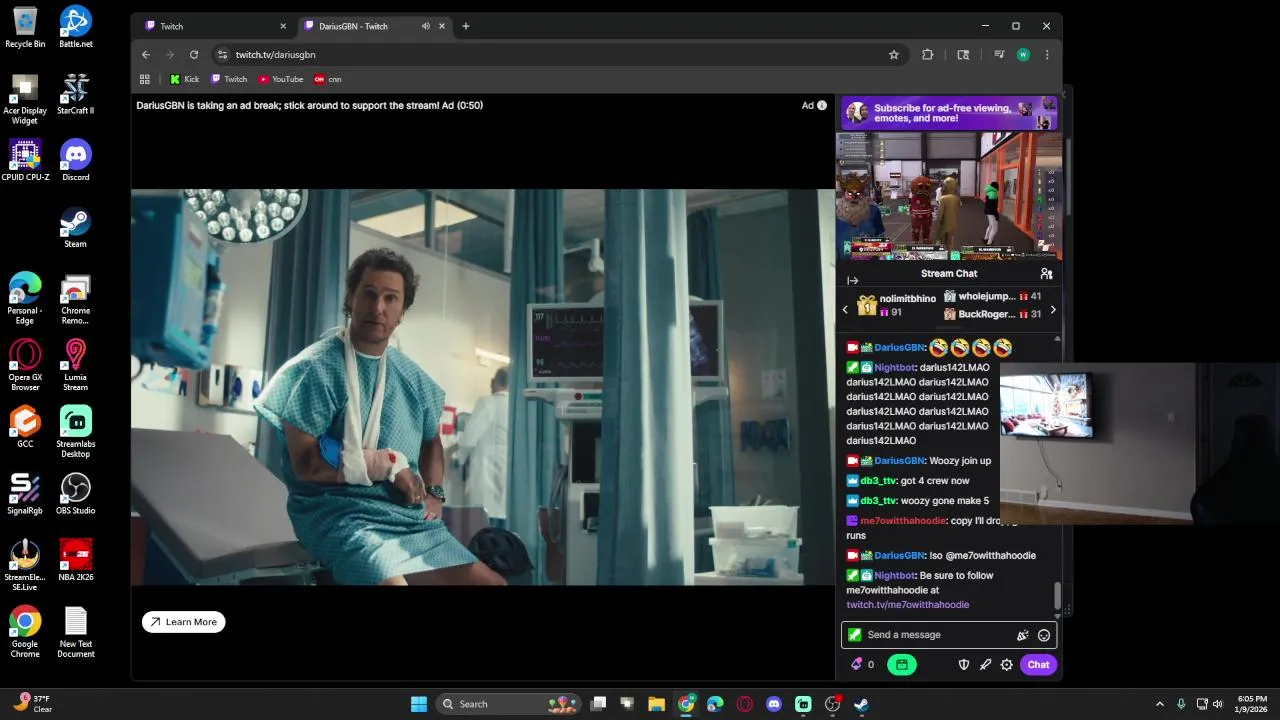The image size is (1280, 720).
Task: Click the ad info icon
Action: 822,105
